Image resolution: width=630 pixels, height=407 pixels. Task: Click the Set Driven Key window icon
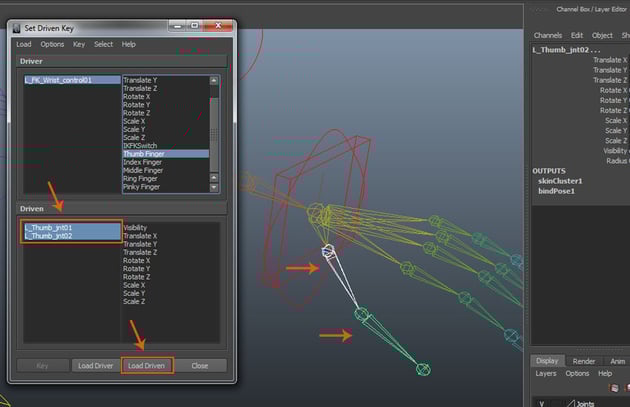click(16, 28)
